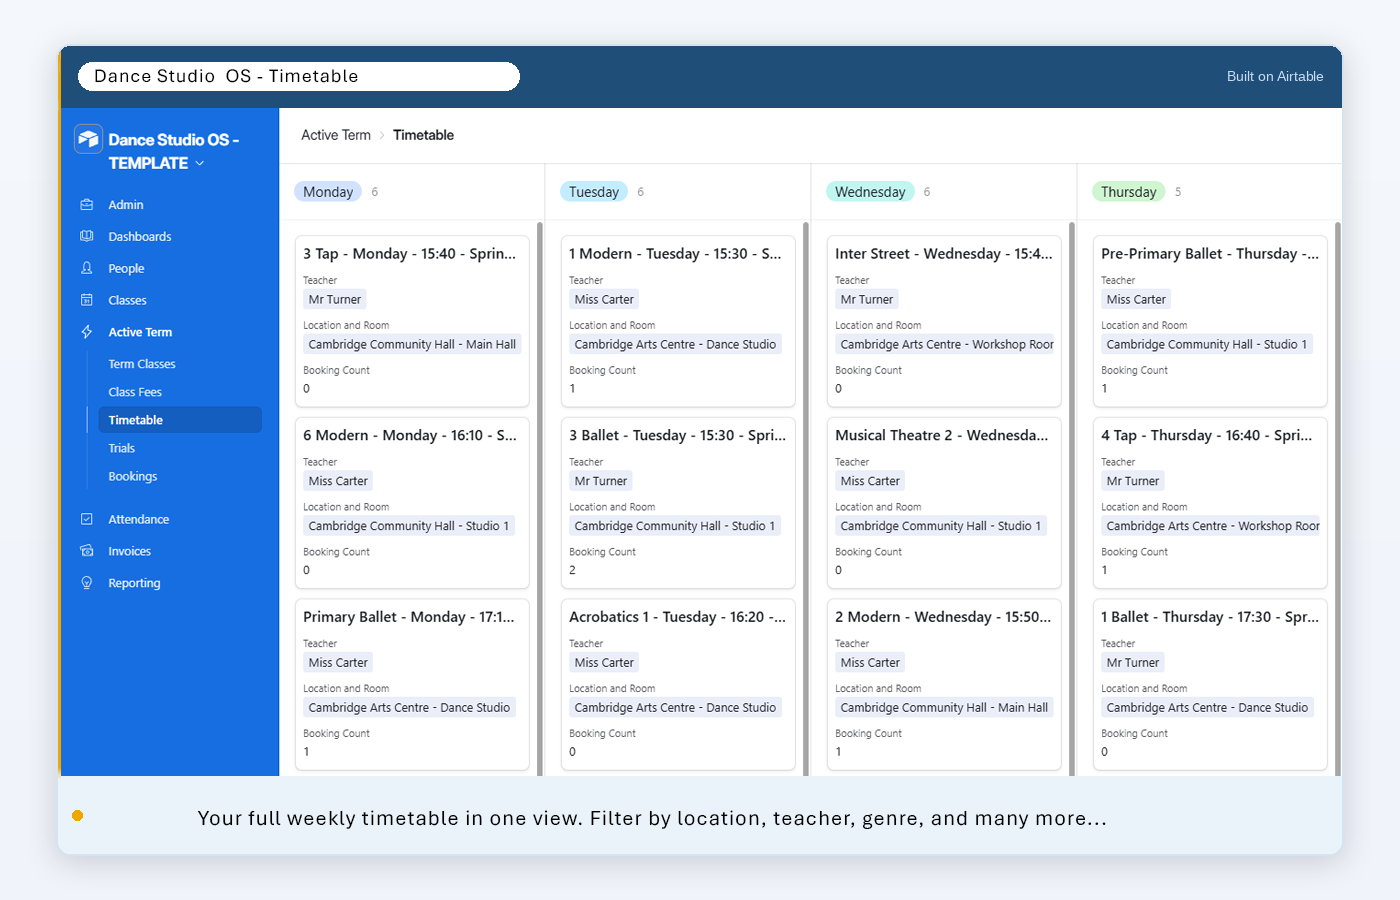Click the Dance Studio OS app logo icon
Image resolution: width=1400 pixels, height=900 pixels.
(x=88, y=139)
